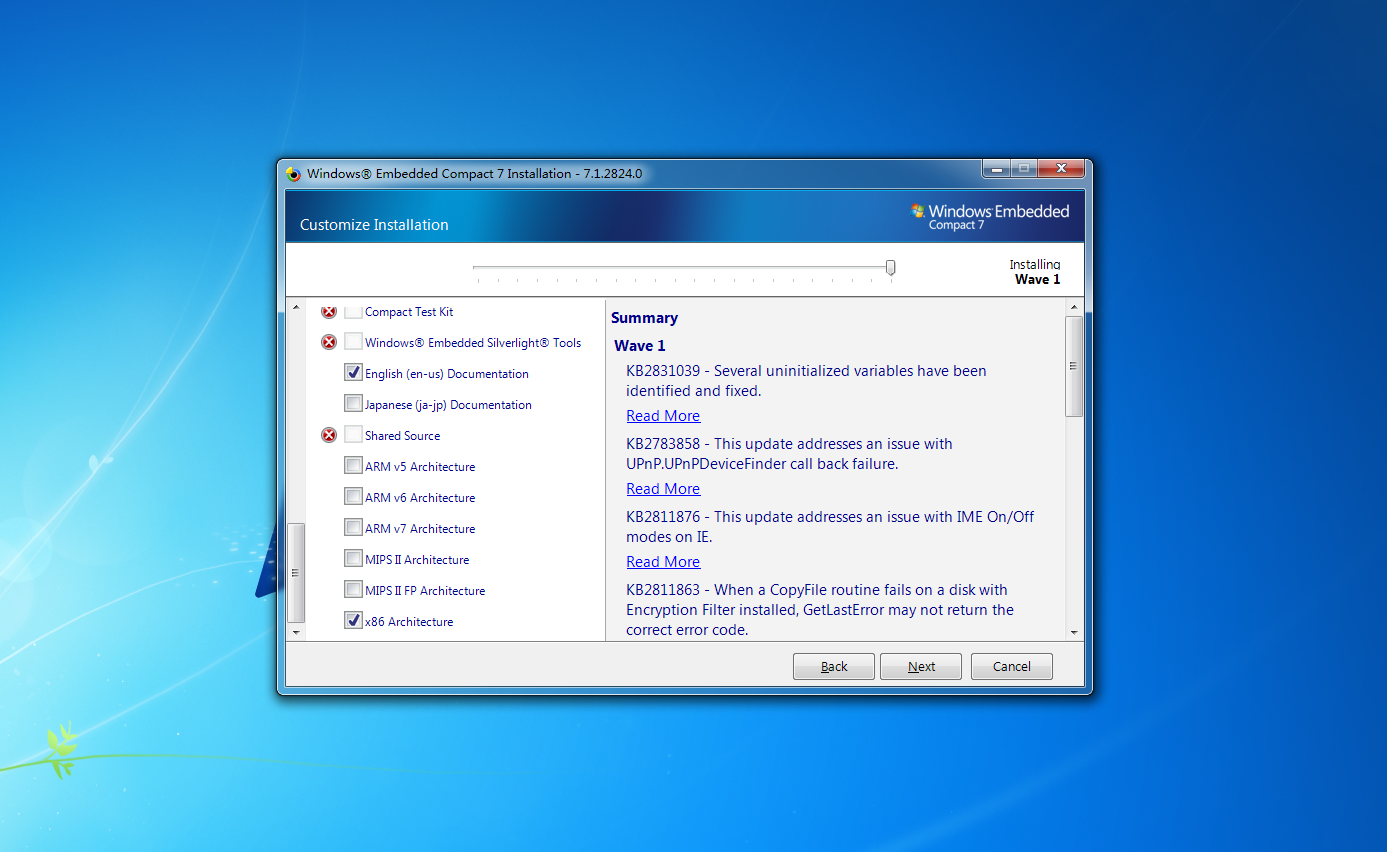Click the component list scrollbar thumb
This screenshot has height=852, width=1387.
click(x=296, y=573)
